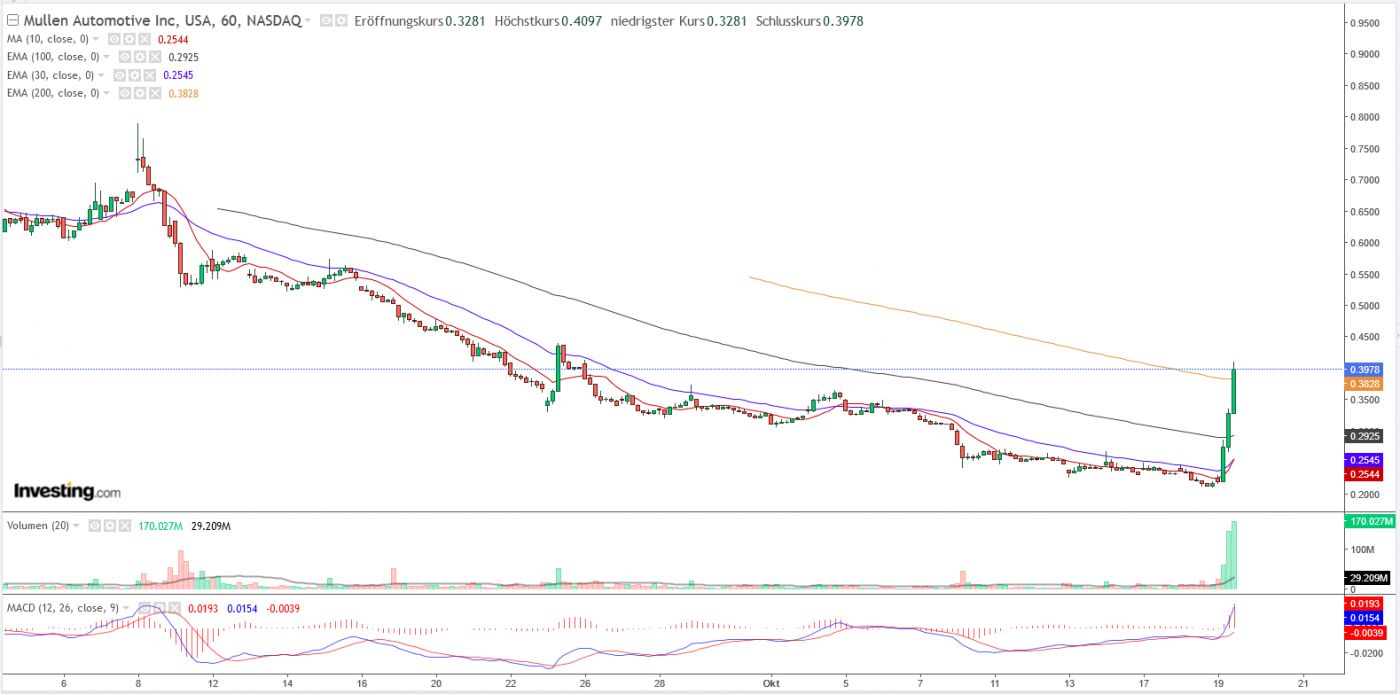Click the EMA (100, close, 0) label
1400x694 pixels.
[53, 57]
